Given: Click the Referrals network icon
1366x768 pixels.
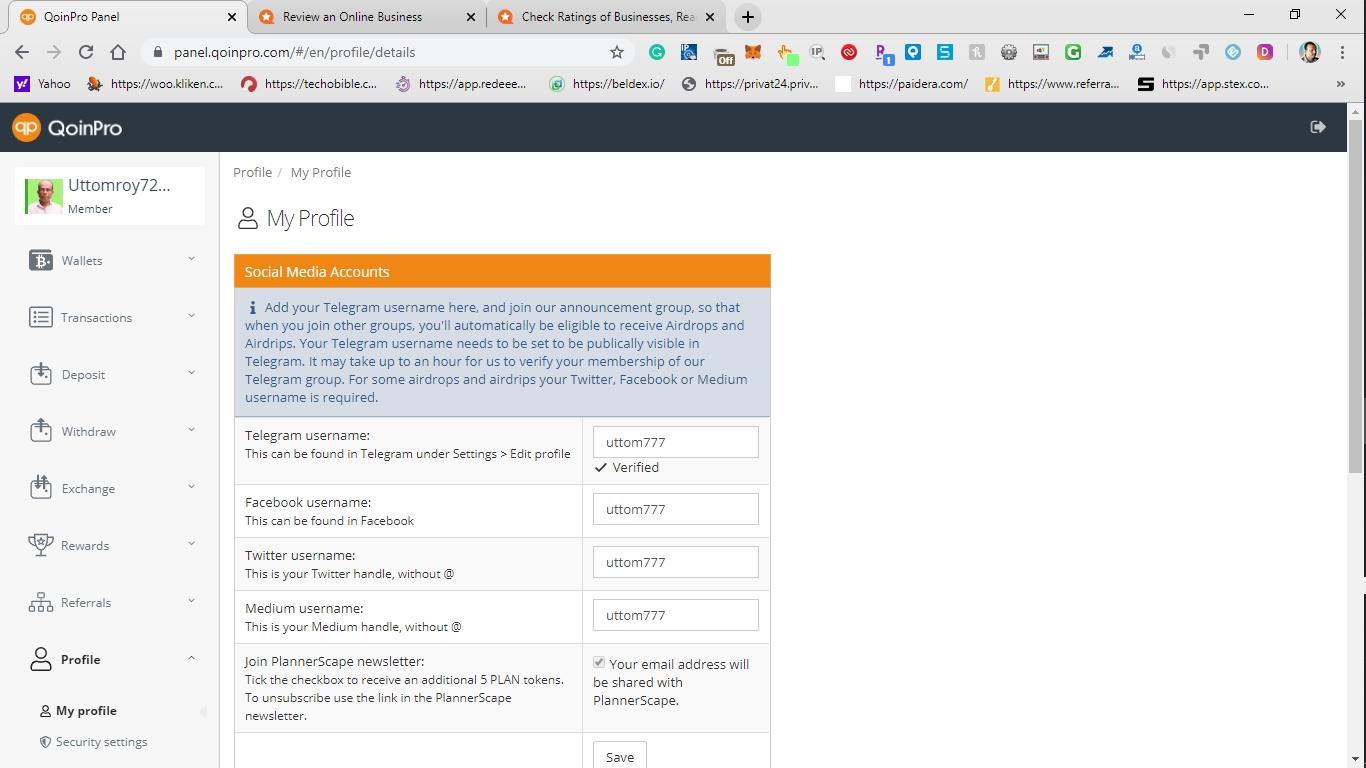Looking at the screenshot, I should pyautogui.click(x=41, y=603).
